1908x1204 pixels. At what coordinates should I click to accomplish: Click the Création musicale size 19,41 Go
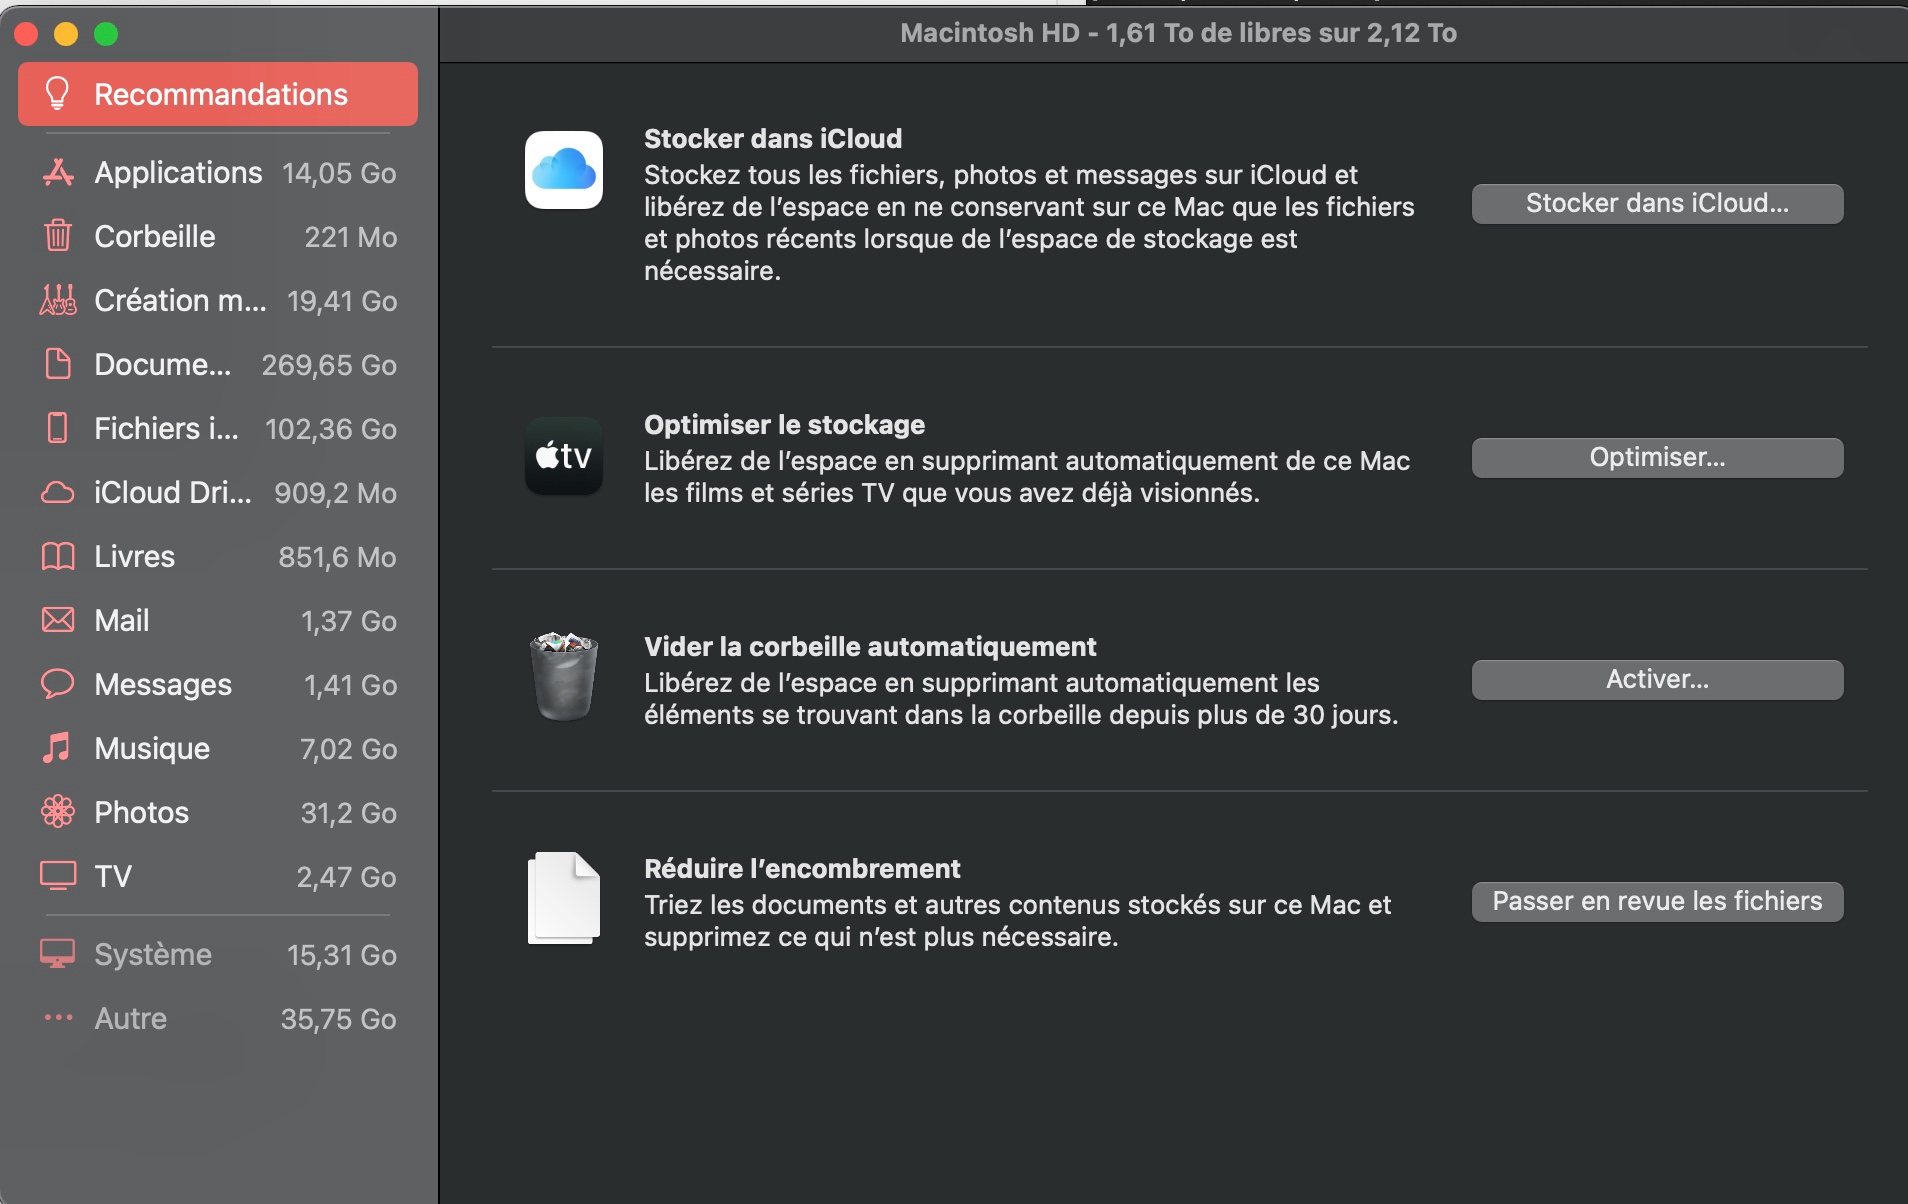click(342, 301)
